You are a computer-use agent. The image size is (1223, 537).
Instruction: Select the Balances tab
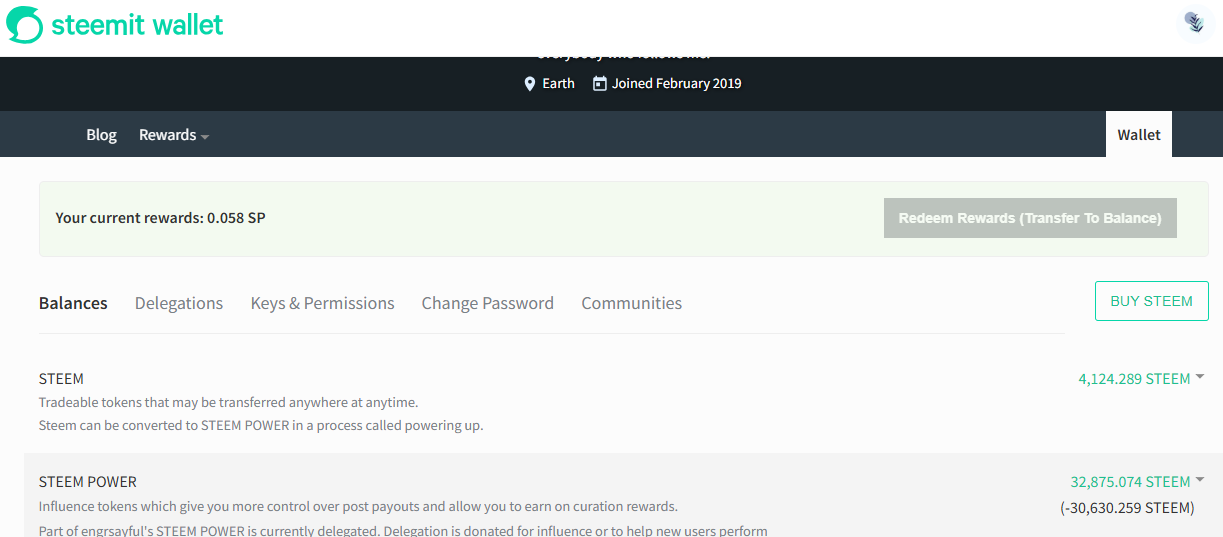[x=73, y=303]
